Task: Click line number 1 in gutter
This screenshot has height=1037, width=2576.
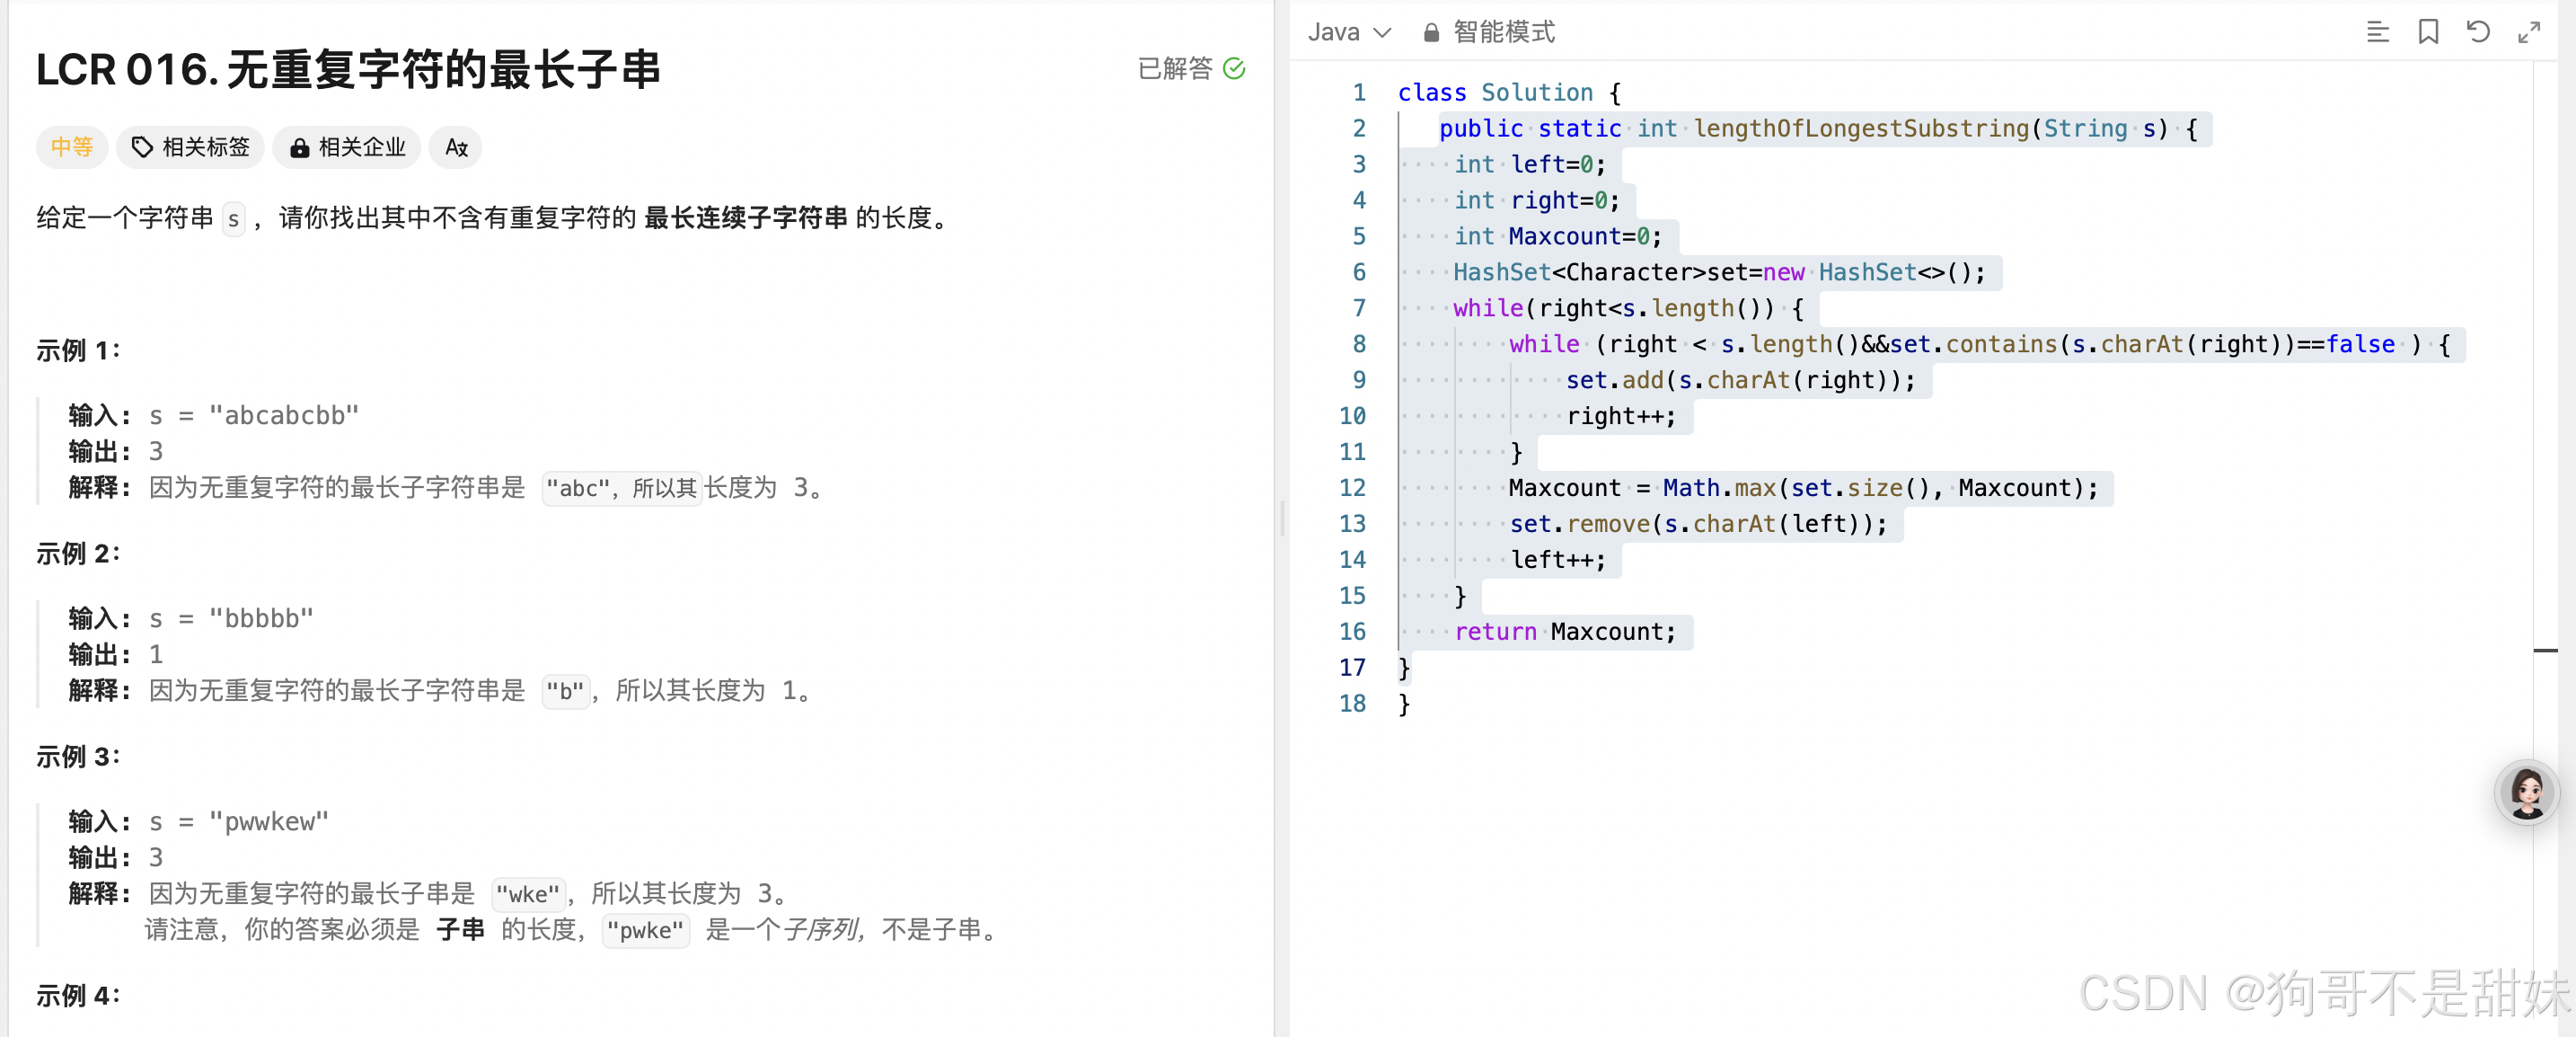Action: (1358, 93)
